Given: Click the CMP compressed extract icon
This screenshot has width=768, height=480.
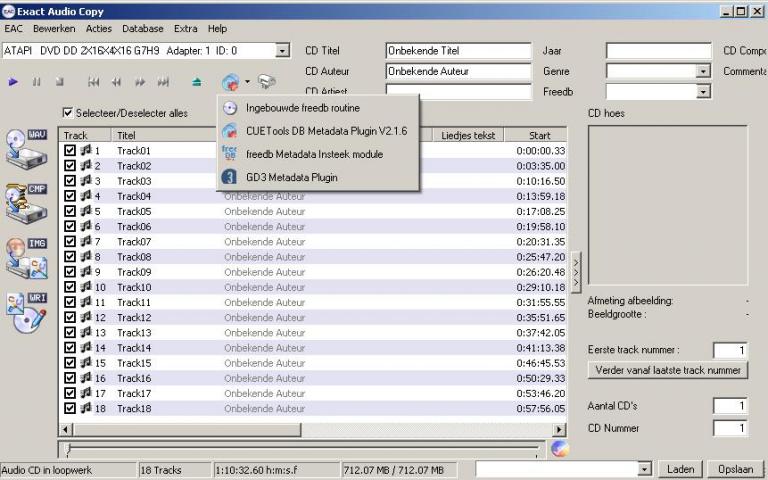Looking at the screenshot, I should click(x=27, y=202).
